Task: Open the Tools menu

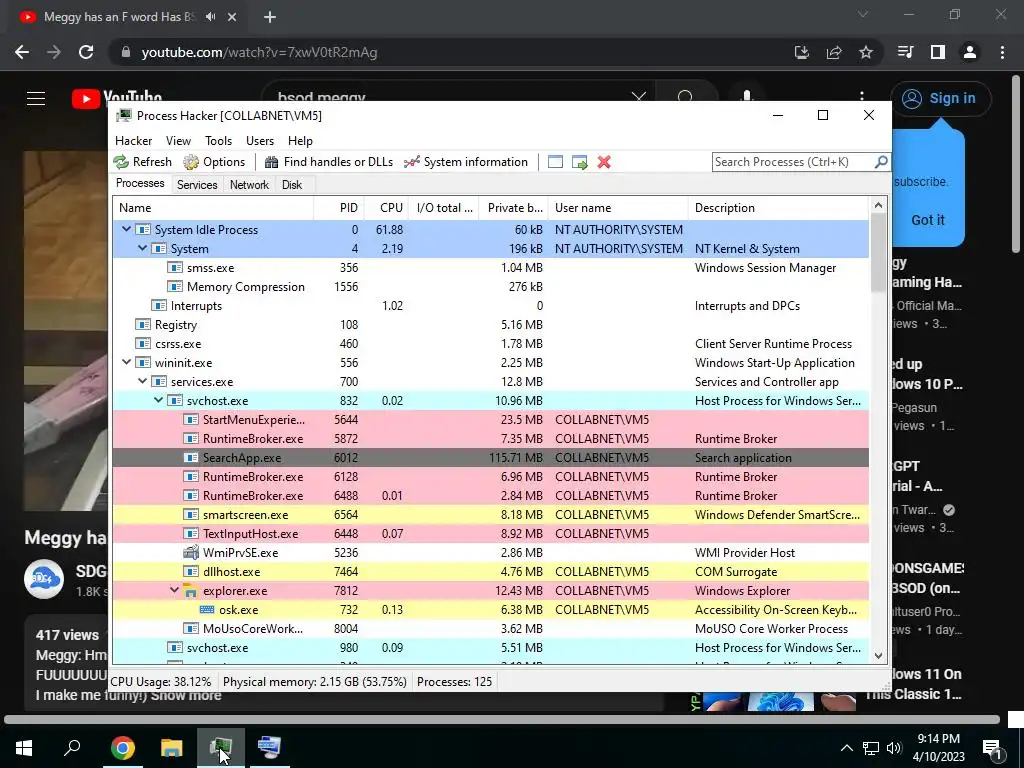Action: (x=218, y=140)
